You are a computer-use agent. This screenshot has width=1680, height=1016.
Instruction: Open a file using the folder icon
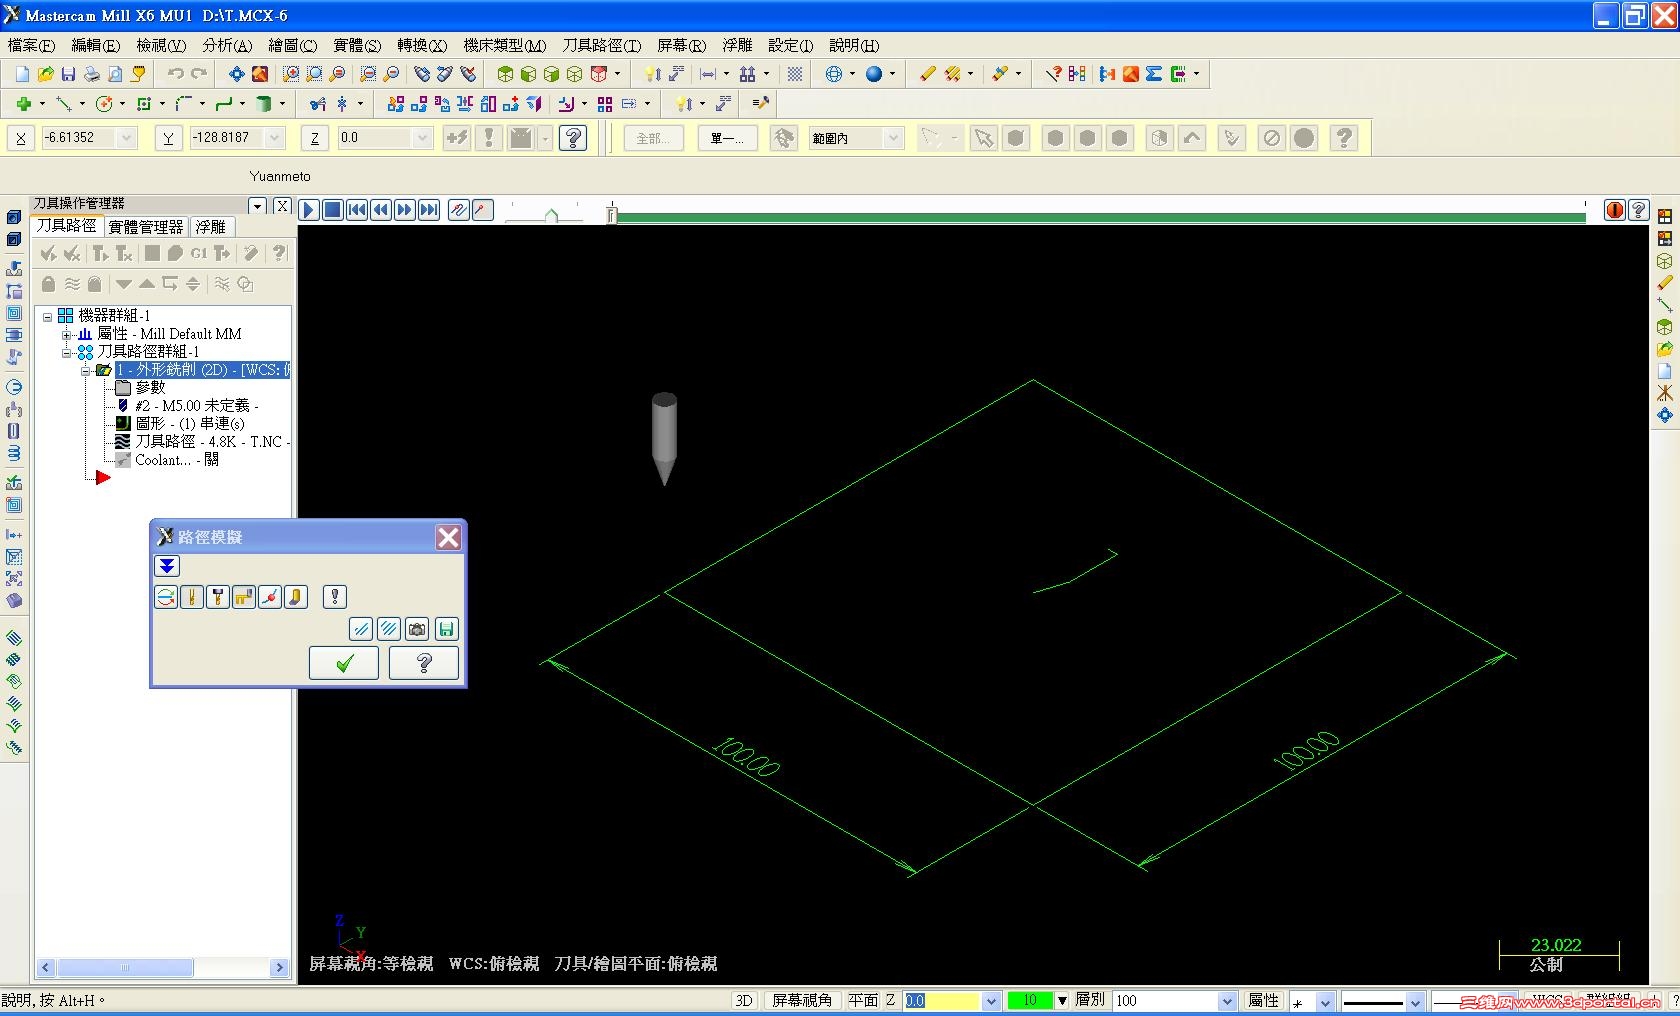coord(45,74)
